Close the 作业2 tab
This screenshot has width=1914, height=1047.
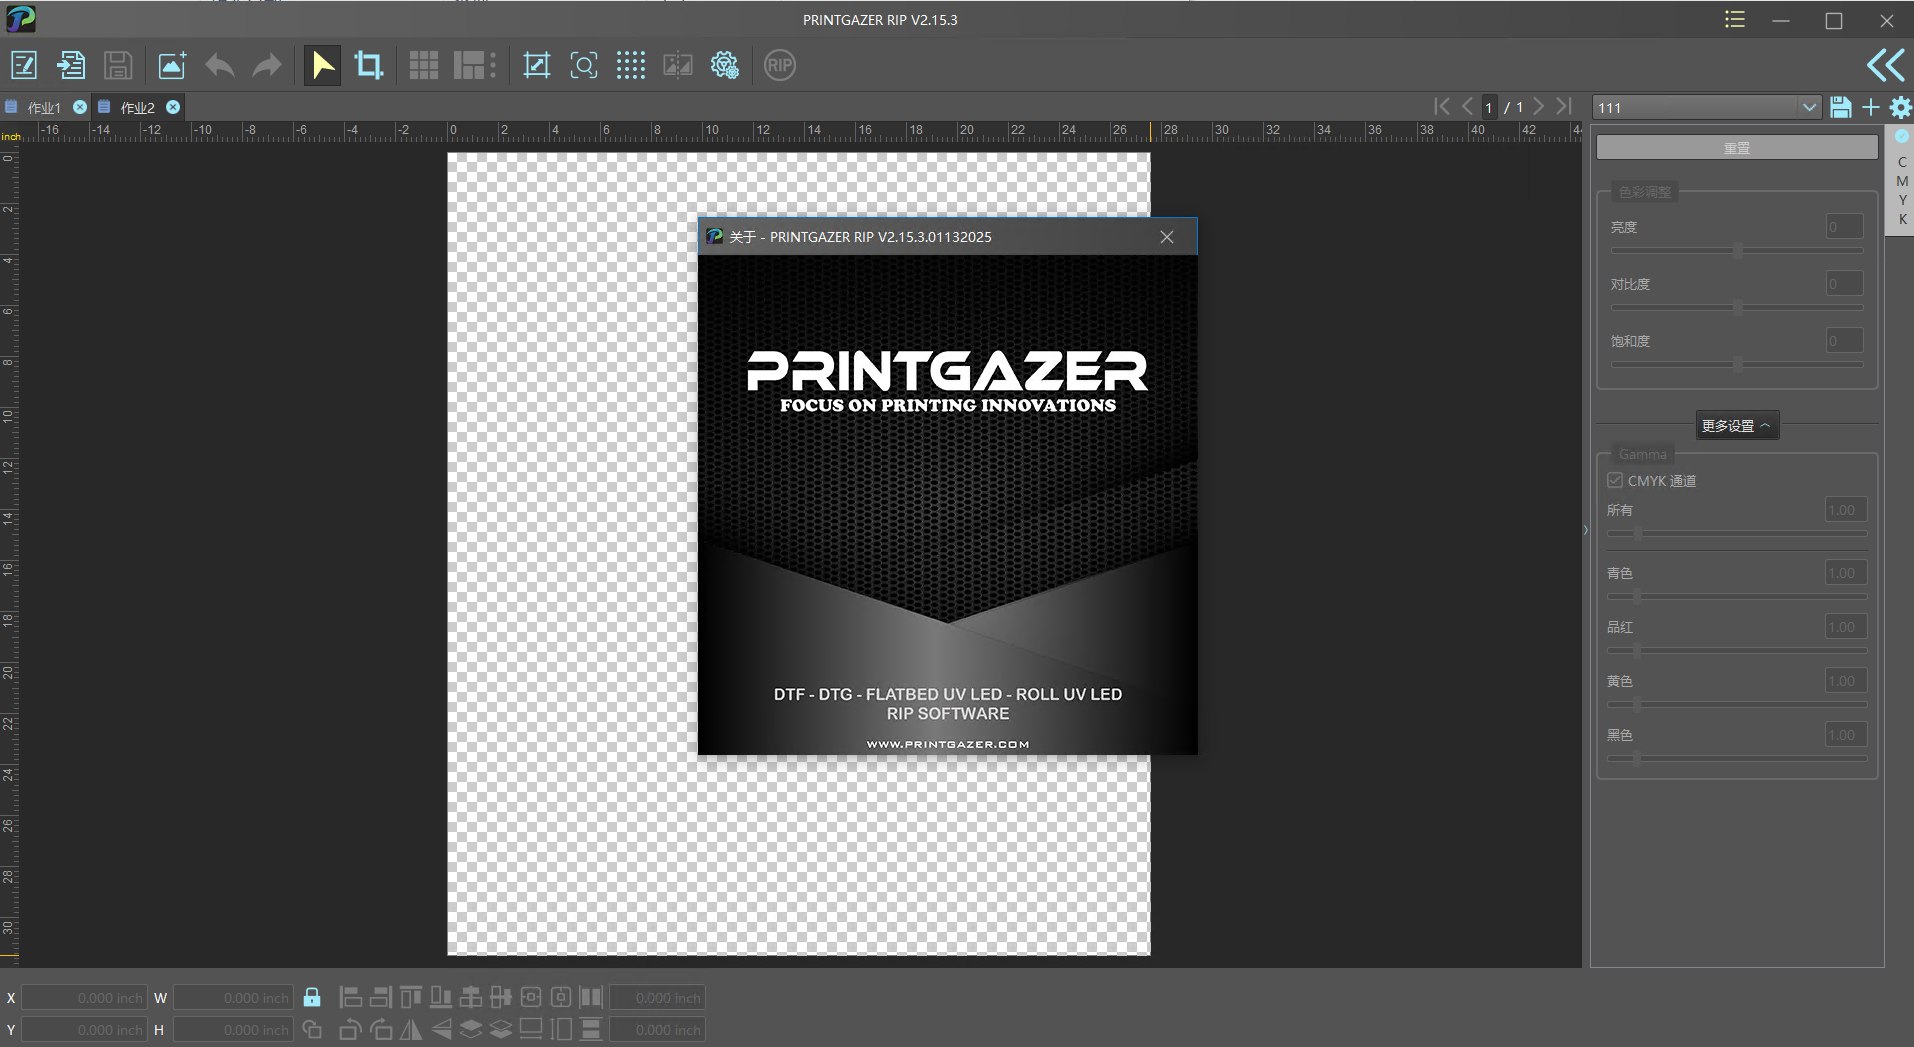click(173, 107)
